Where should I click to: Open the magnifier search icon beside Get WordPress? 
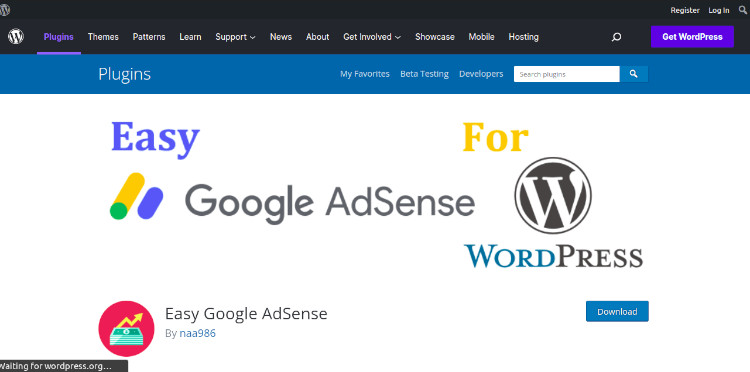pyautogui.click(x=617, y=37)
